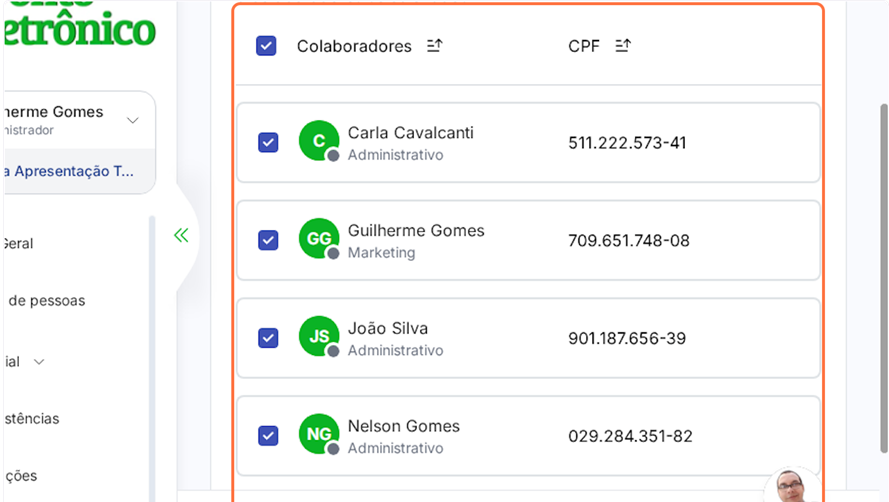Expand the sidebar submenu chevron
The height and width of the screenshot is (502, 889).
[x=39, y=362]
